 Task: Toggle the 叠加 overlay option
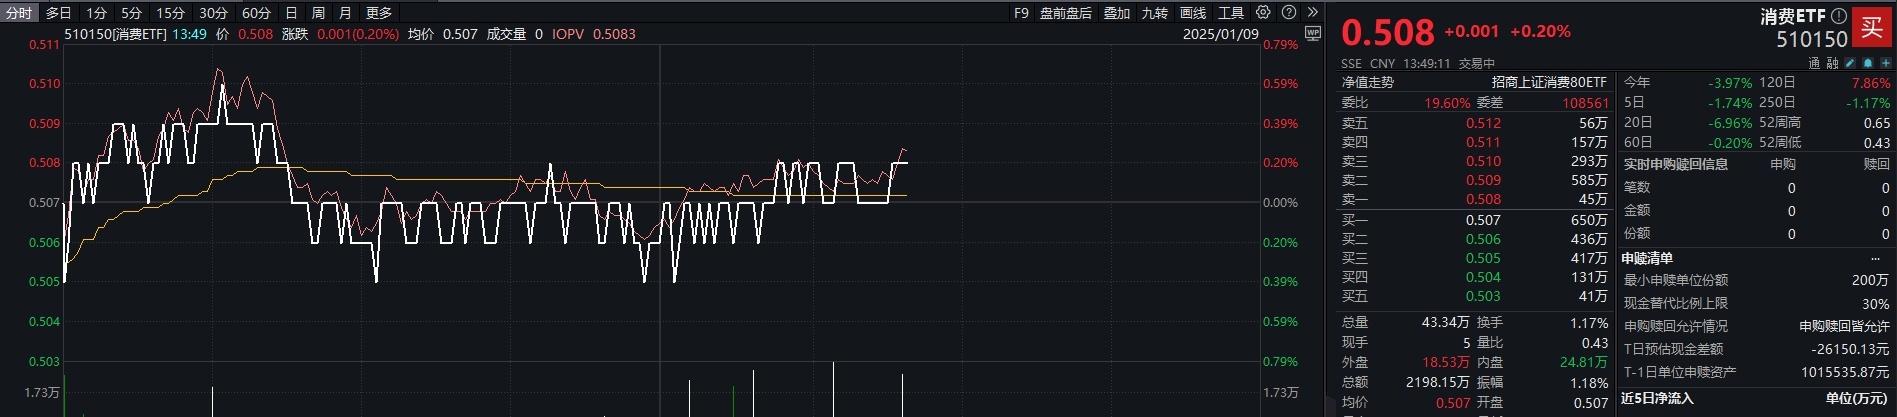(1117, 13)
